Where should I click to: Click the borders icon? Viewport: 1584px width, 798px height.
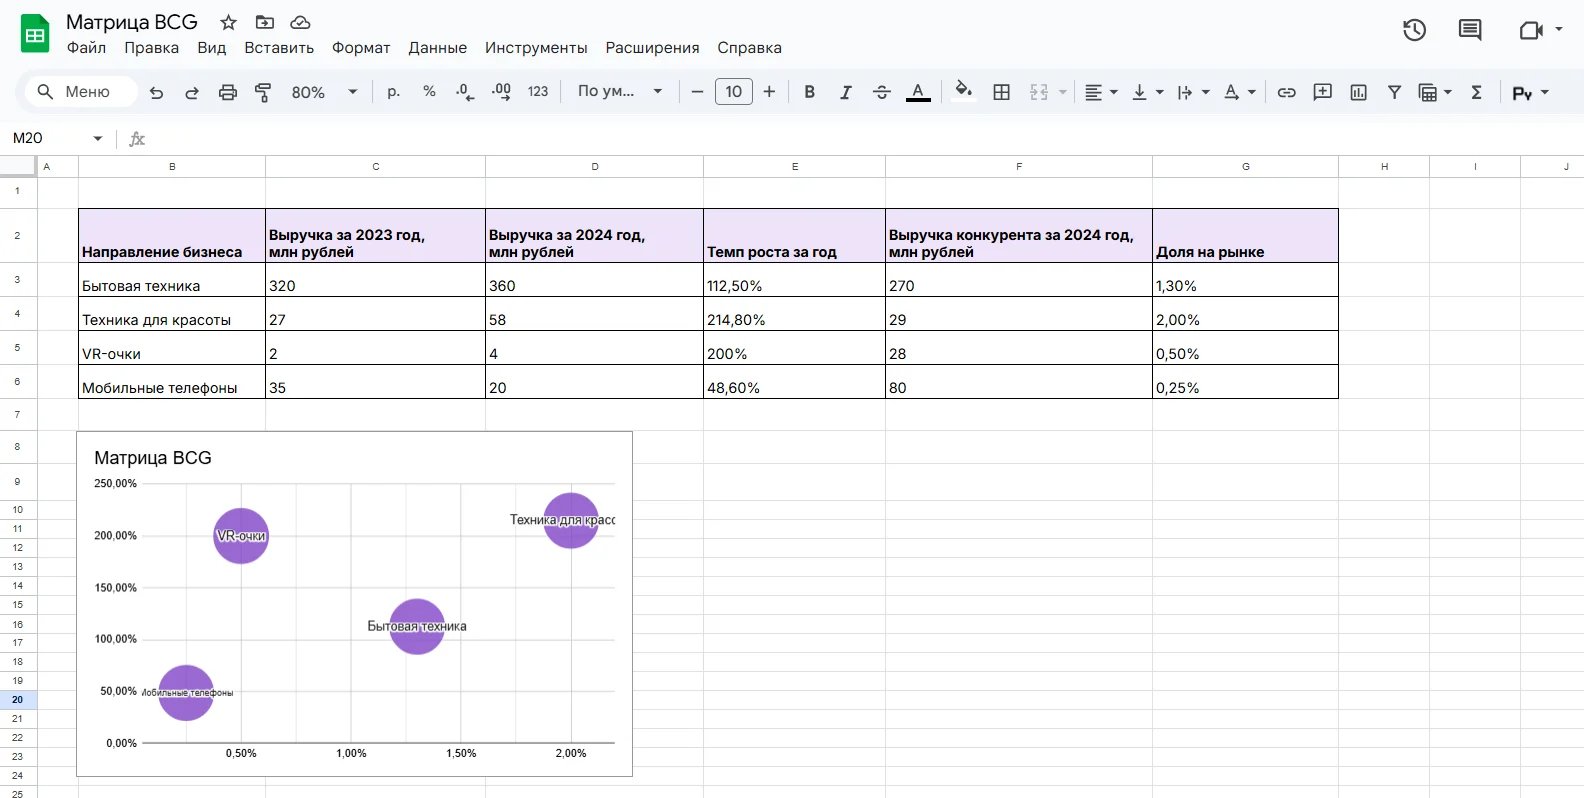pos(1001,92)
